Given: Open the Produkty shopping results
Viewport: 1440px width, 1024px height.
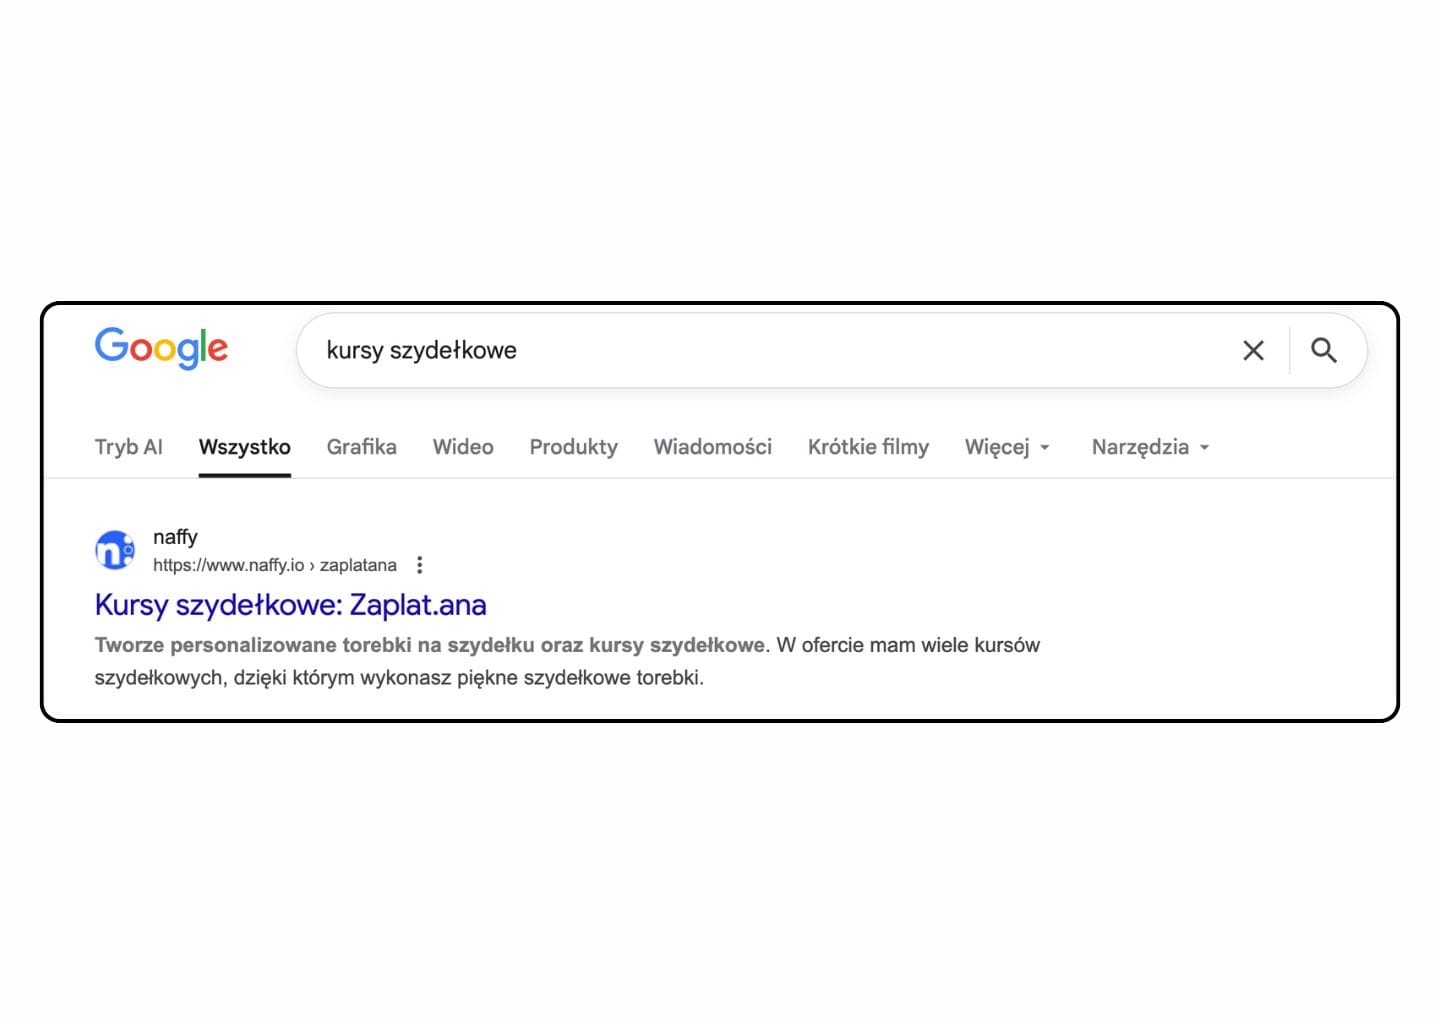Looking at the screenshot, I should tap(573, 447).
